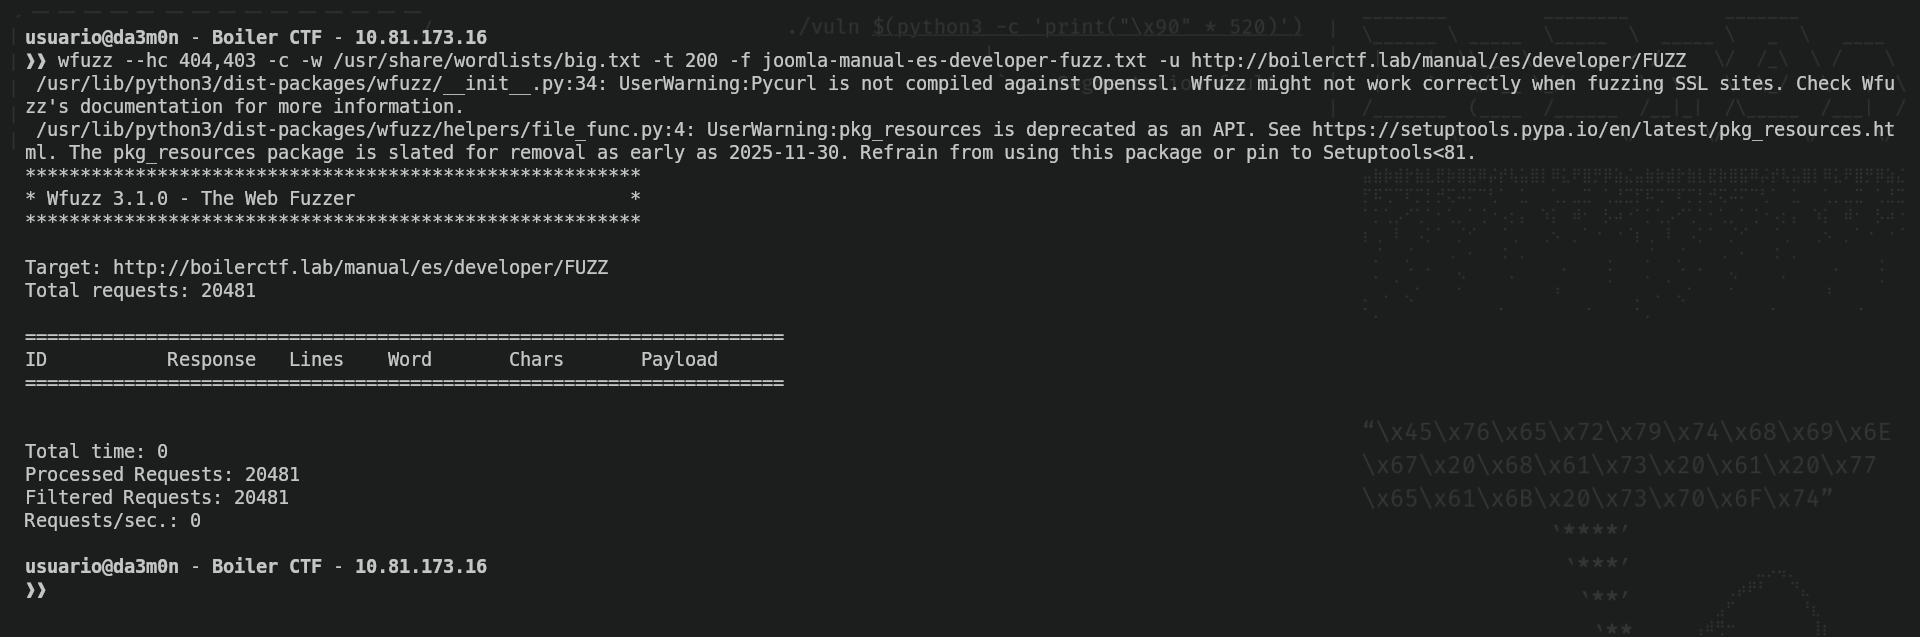Click the hex-encoded quote in the background

click(1625, 465)
